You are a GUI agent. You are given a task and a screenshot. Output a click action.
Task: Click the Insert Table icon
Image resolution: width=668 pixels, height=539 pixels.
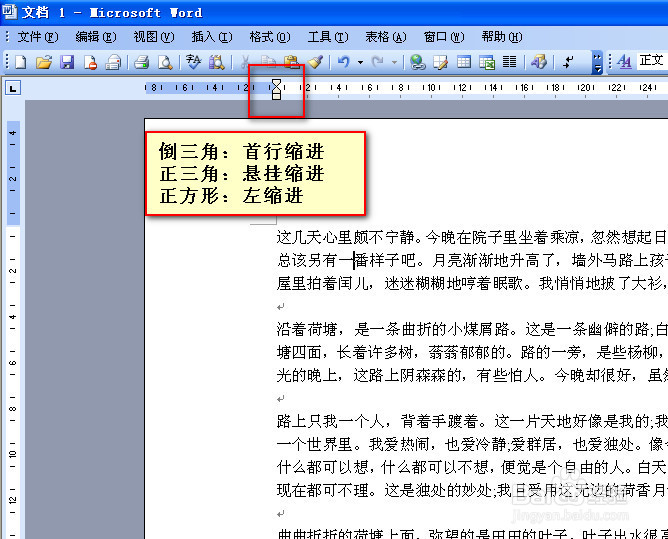tap(464, 62)
